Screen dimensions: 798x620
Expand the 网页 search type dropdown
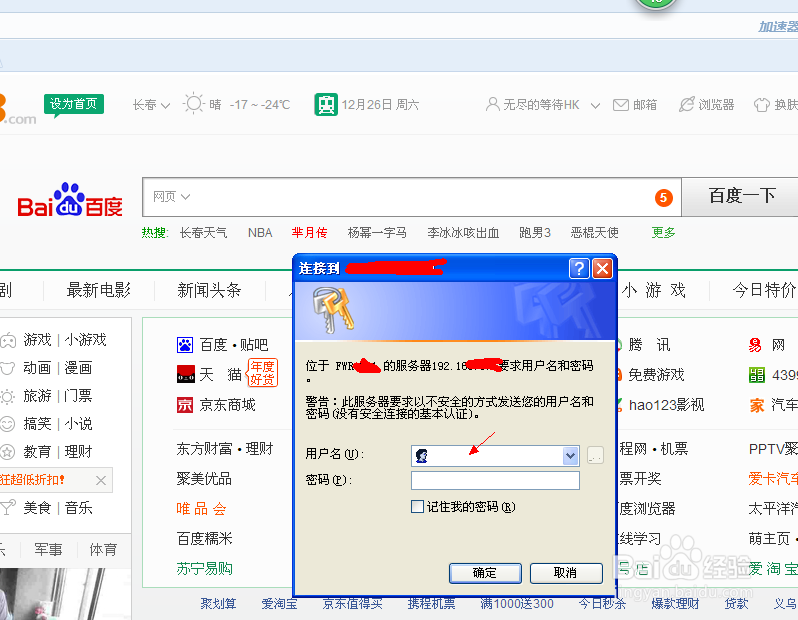(x=172, y=196)
